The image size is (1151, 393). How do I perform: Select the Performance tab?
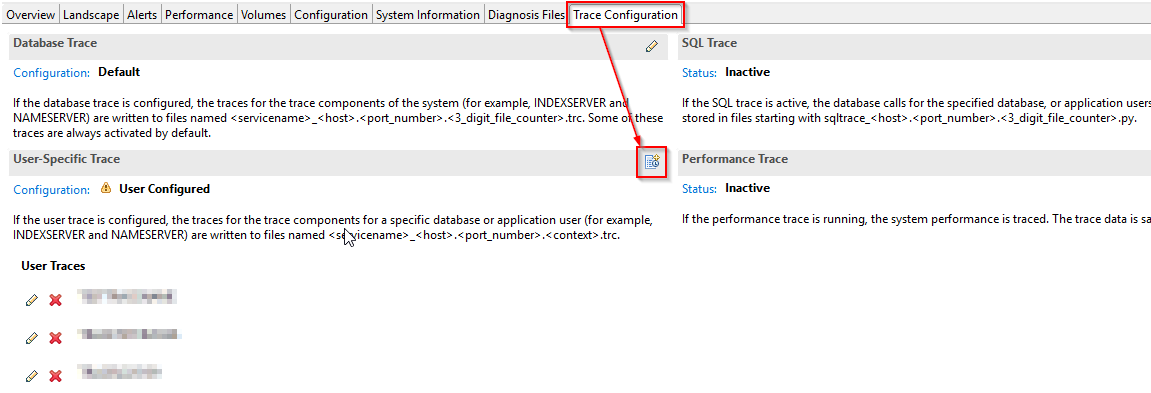point(199,15)
